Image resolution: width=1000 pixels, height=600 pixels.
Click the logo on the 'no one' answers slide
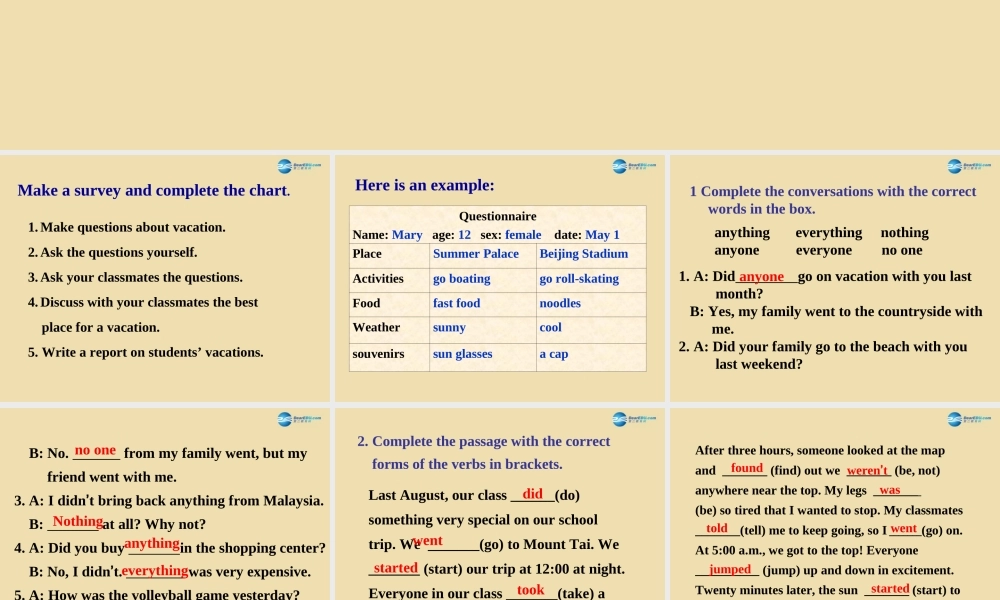click(299, 419)
